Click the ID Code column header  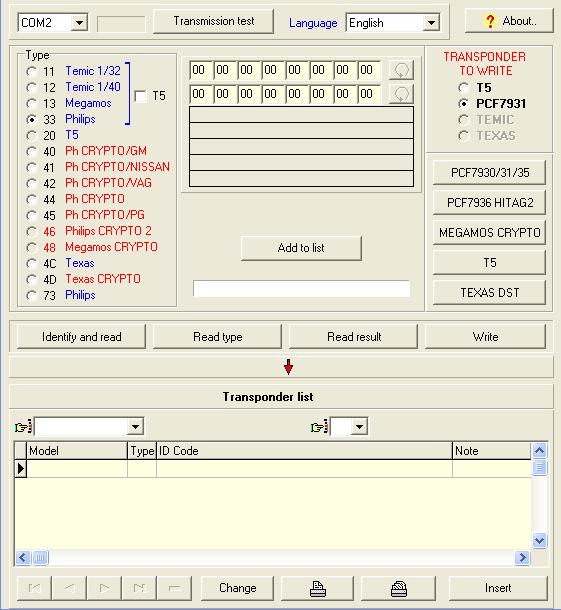(x=304, y=451)
